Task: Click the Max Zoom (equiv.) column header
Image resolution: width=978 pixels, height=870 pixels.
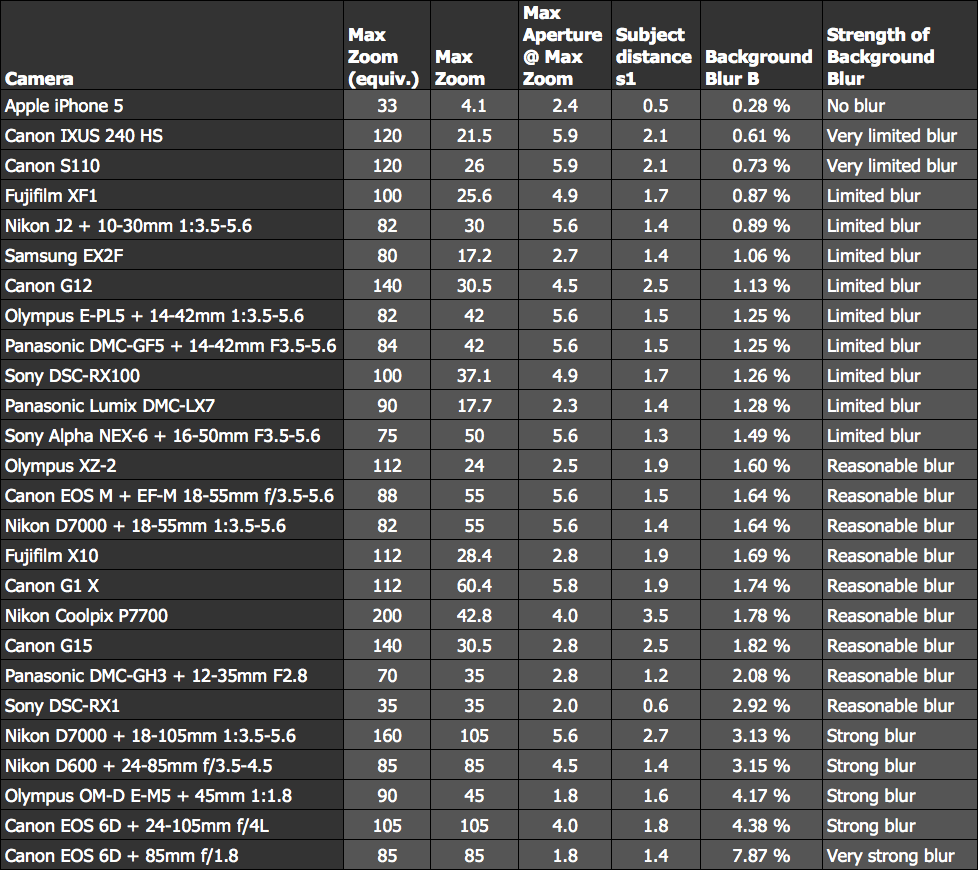Action: click(x=387, y=45)
